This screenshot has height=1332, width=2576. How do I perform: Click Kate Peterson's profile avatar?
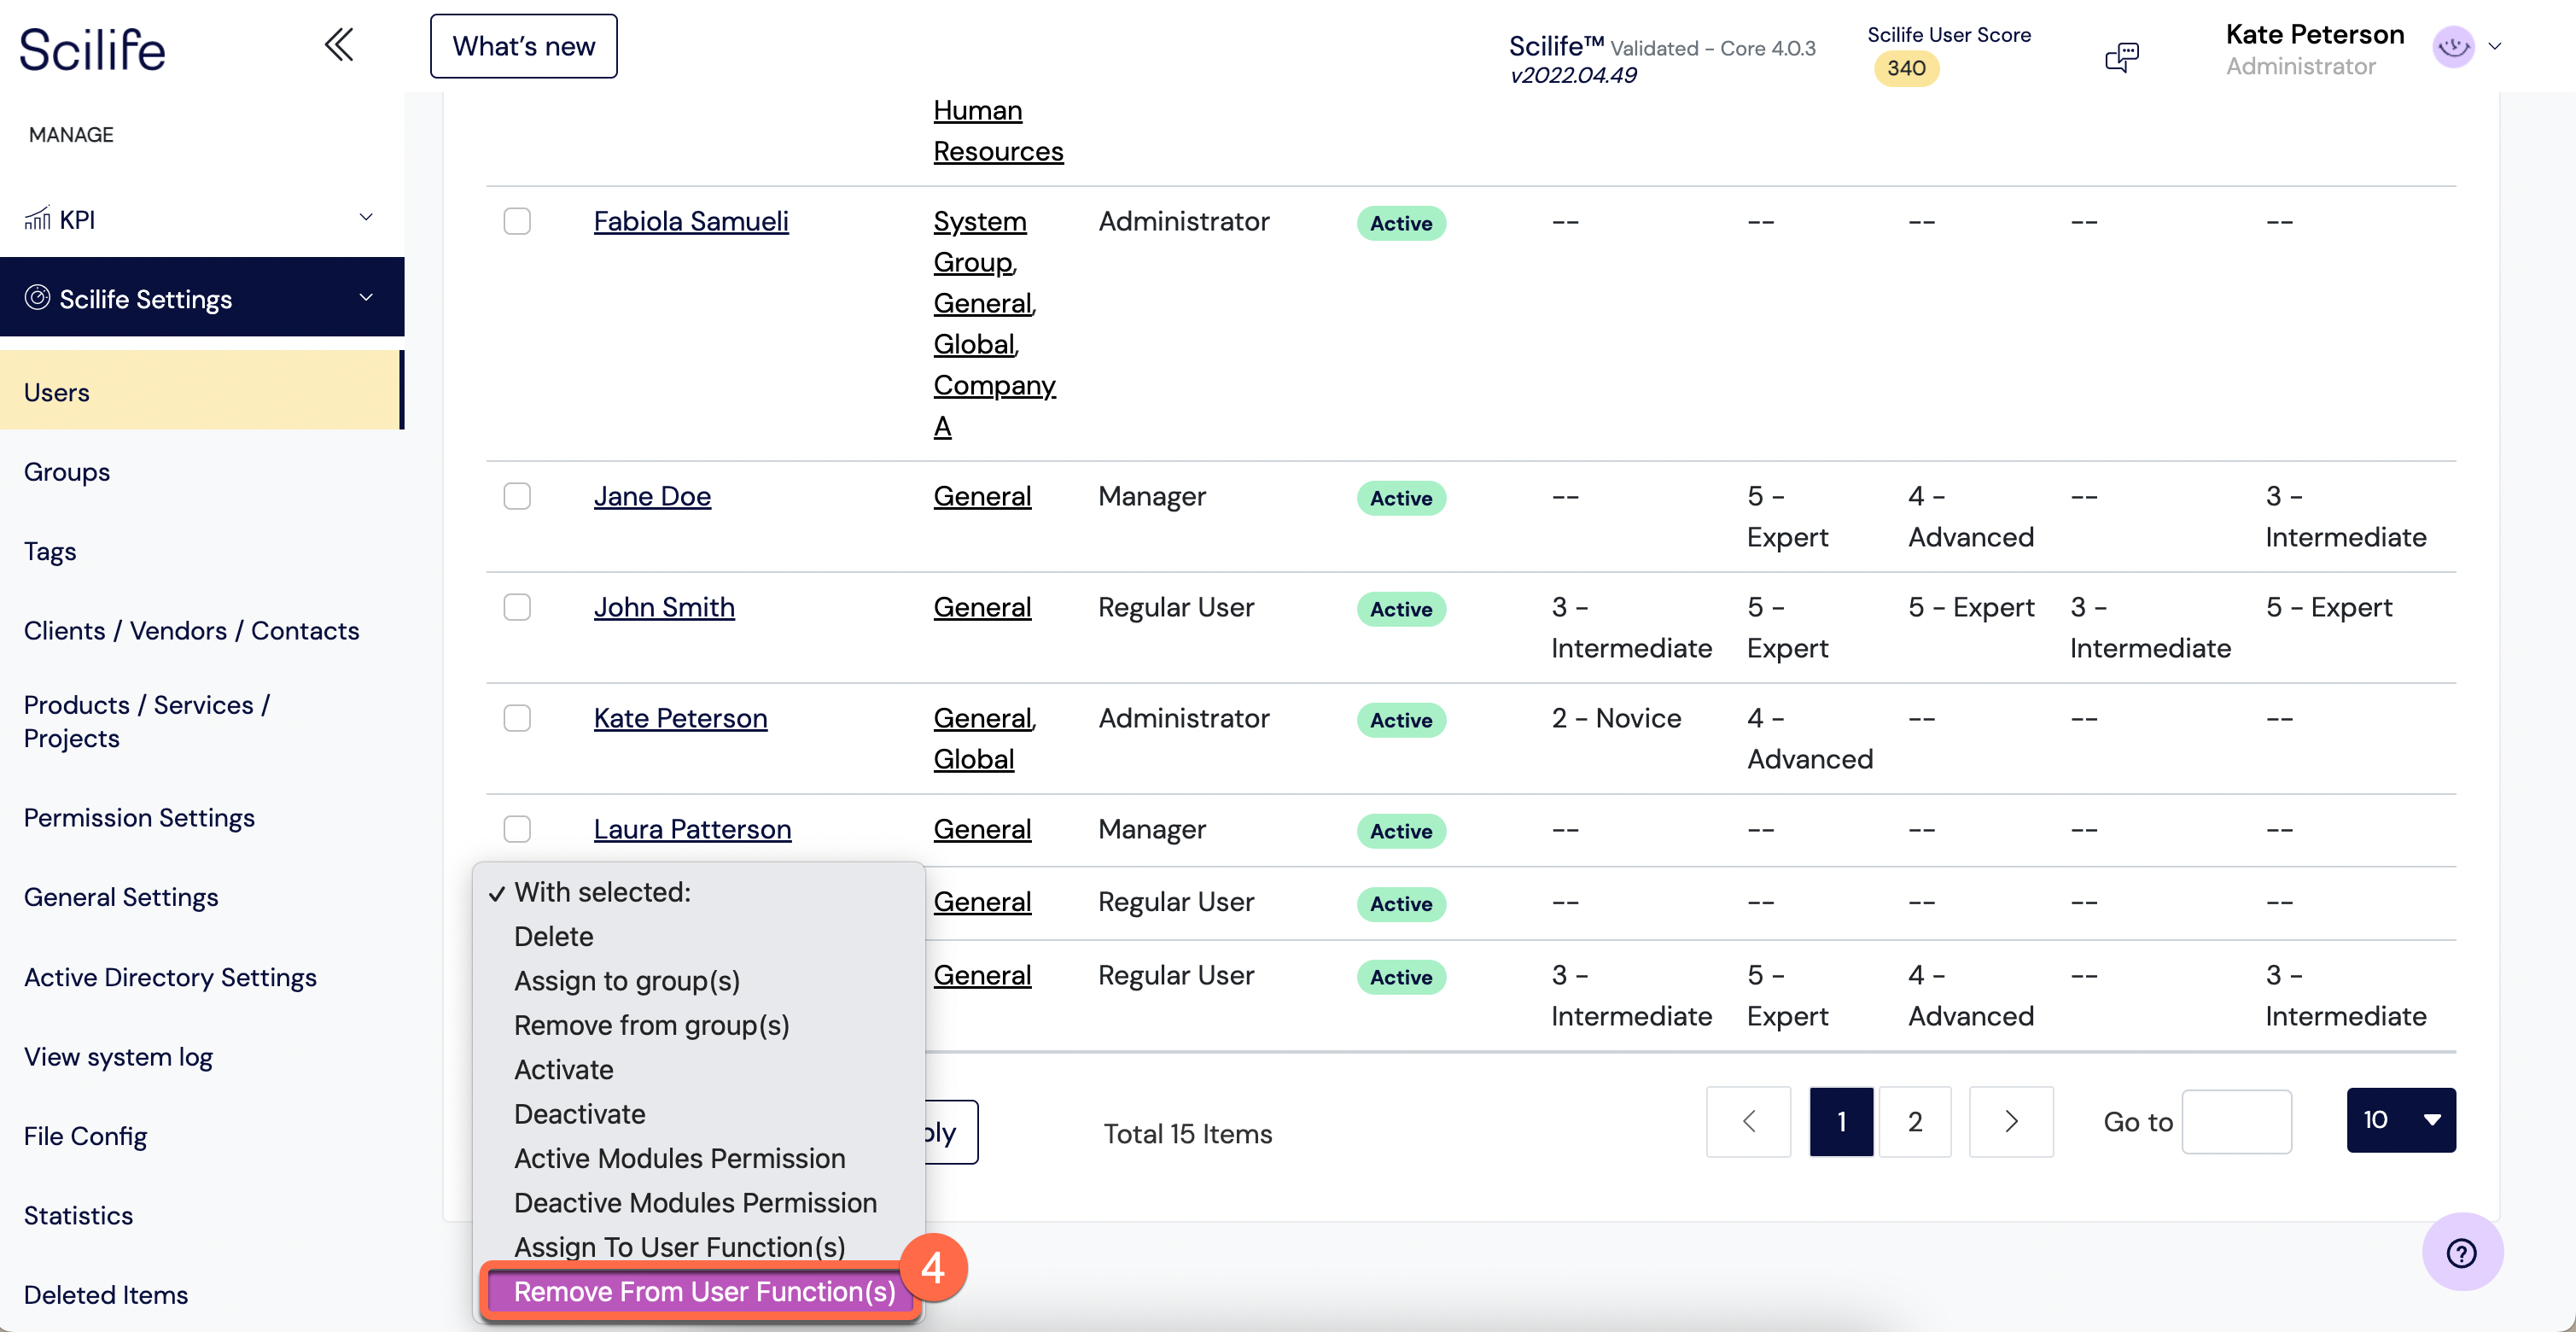pos(2453,47)
